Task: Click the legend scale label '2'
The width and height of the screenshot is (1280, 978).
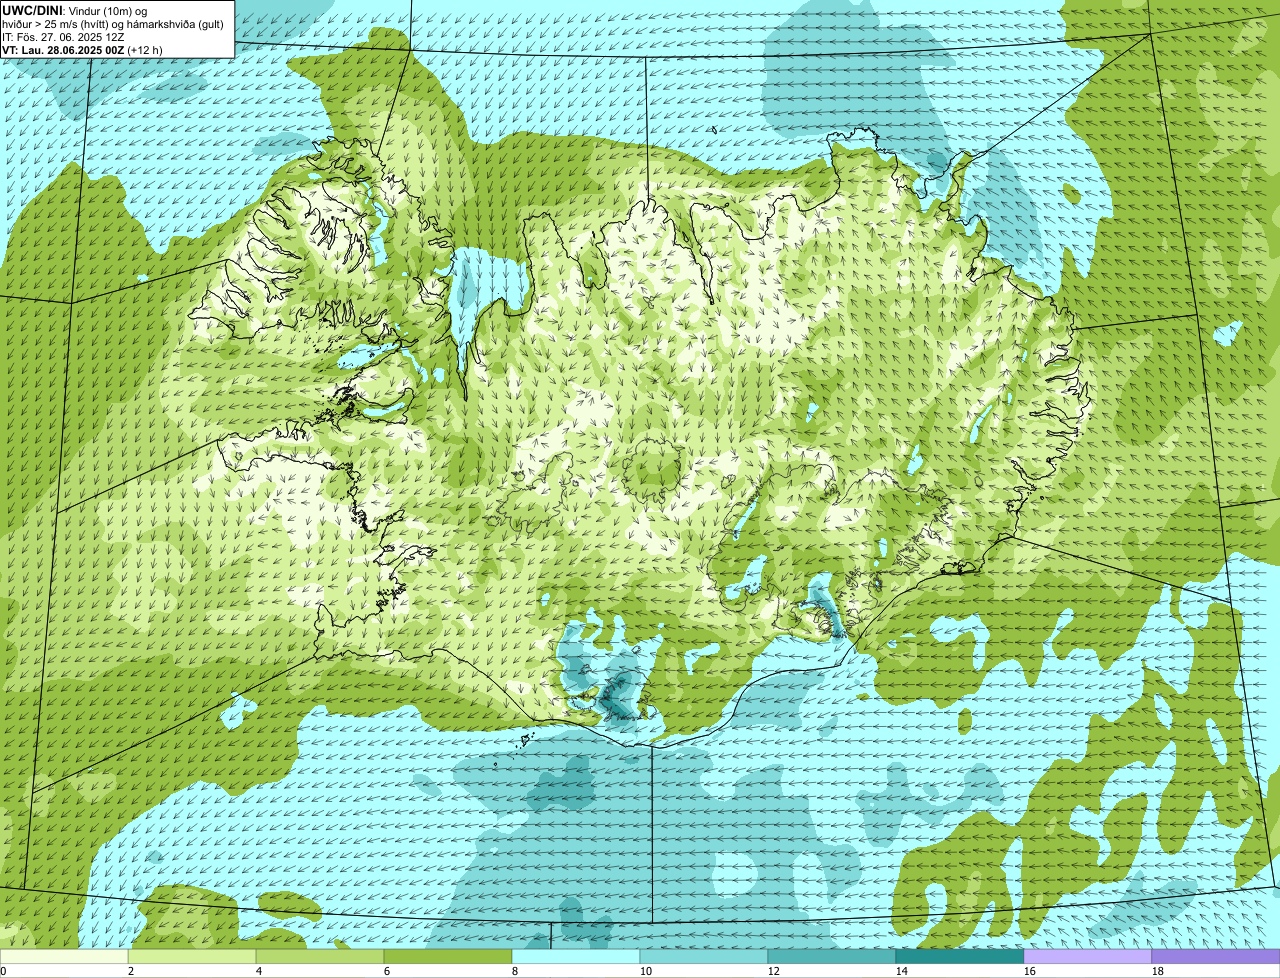Action: pyautogui.click(x=131, y=971)
